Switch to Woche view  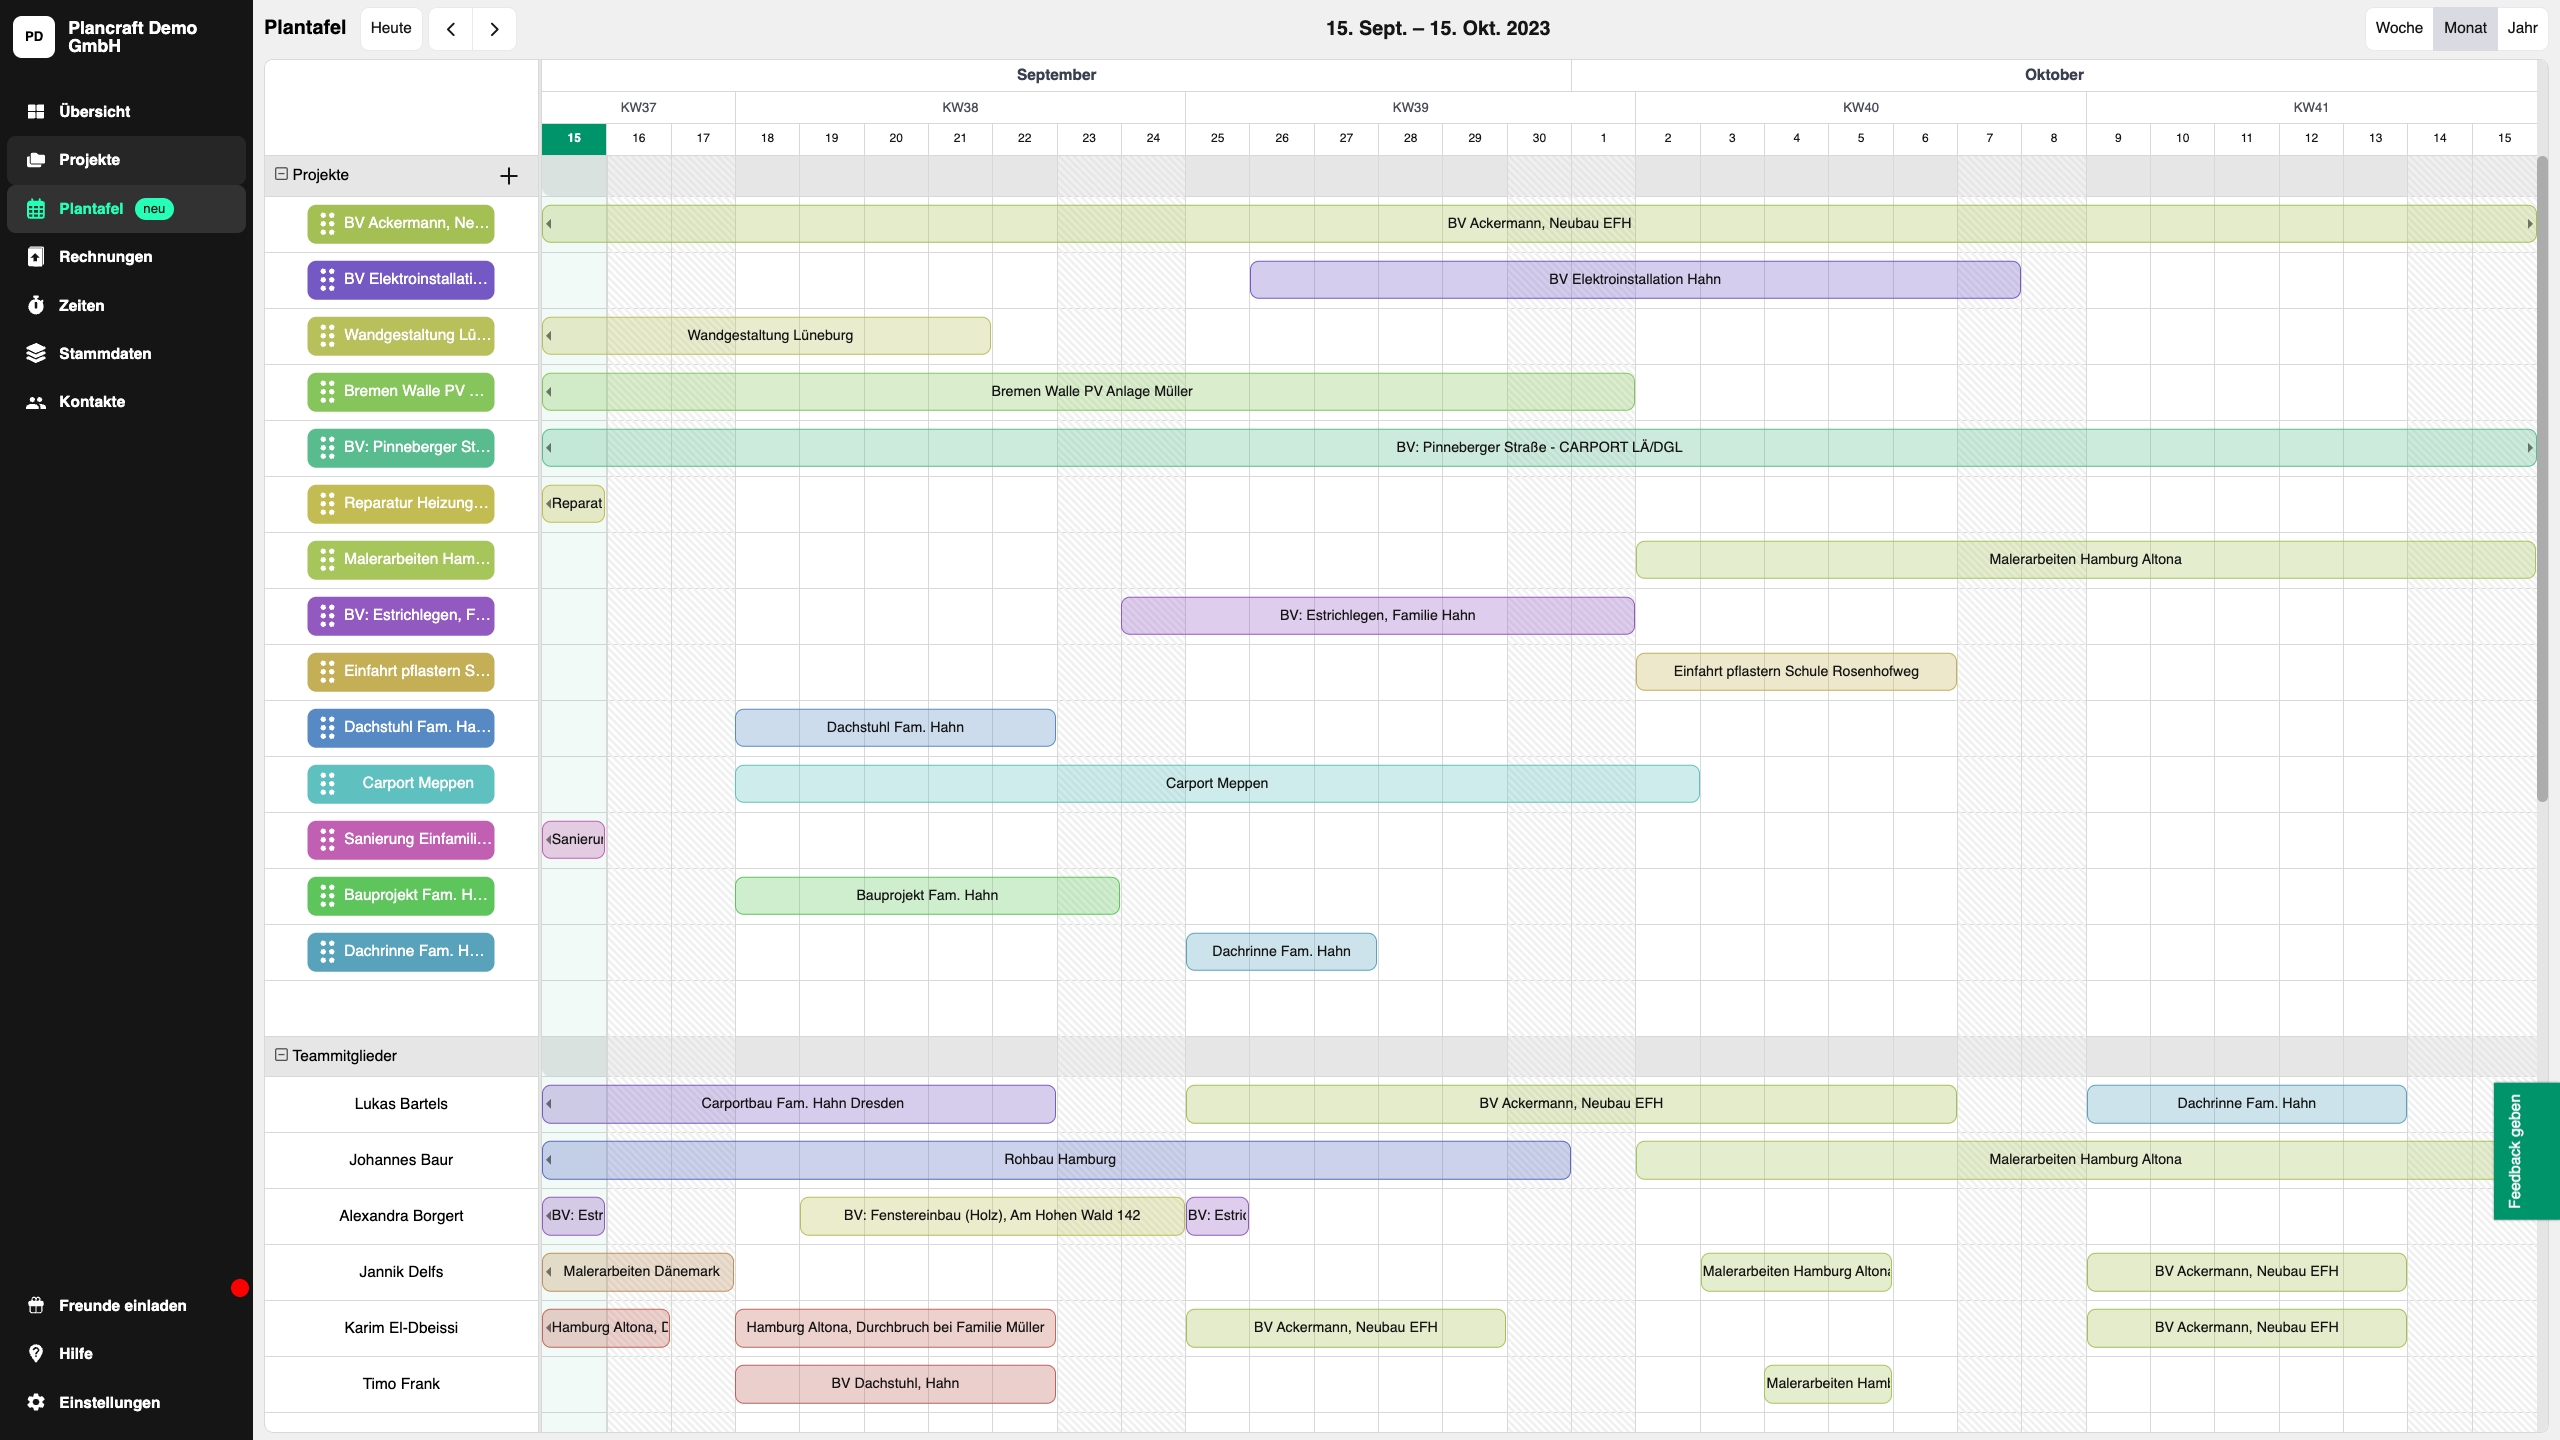2399,28
